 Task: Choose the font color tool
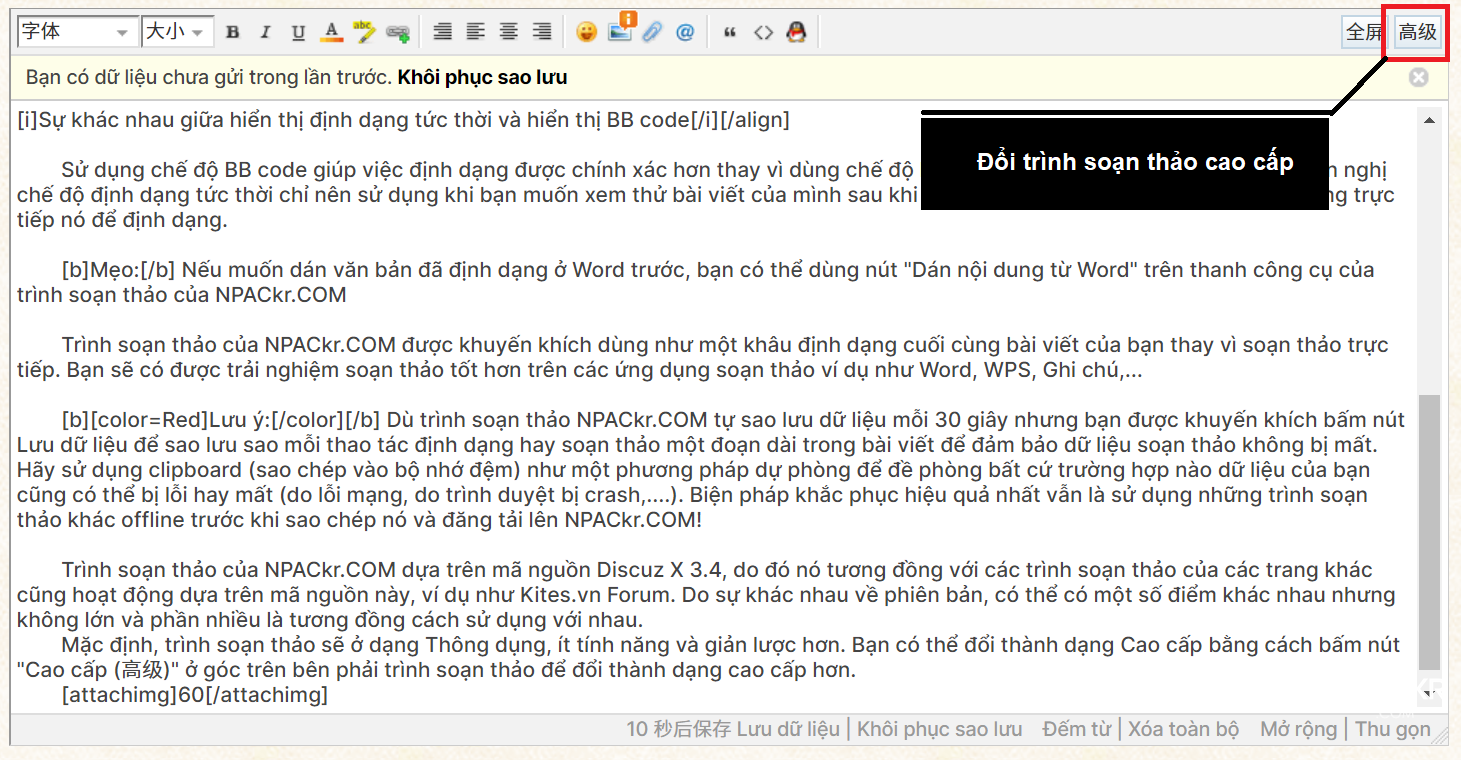pos(331,32)
